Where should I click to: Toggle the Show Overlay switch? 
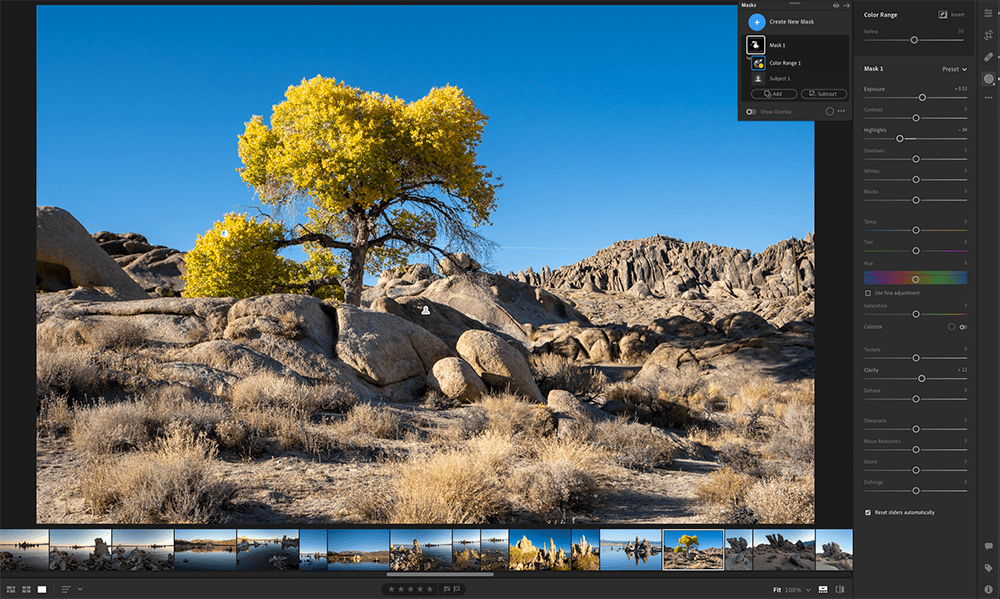(x=750, y=111)
